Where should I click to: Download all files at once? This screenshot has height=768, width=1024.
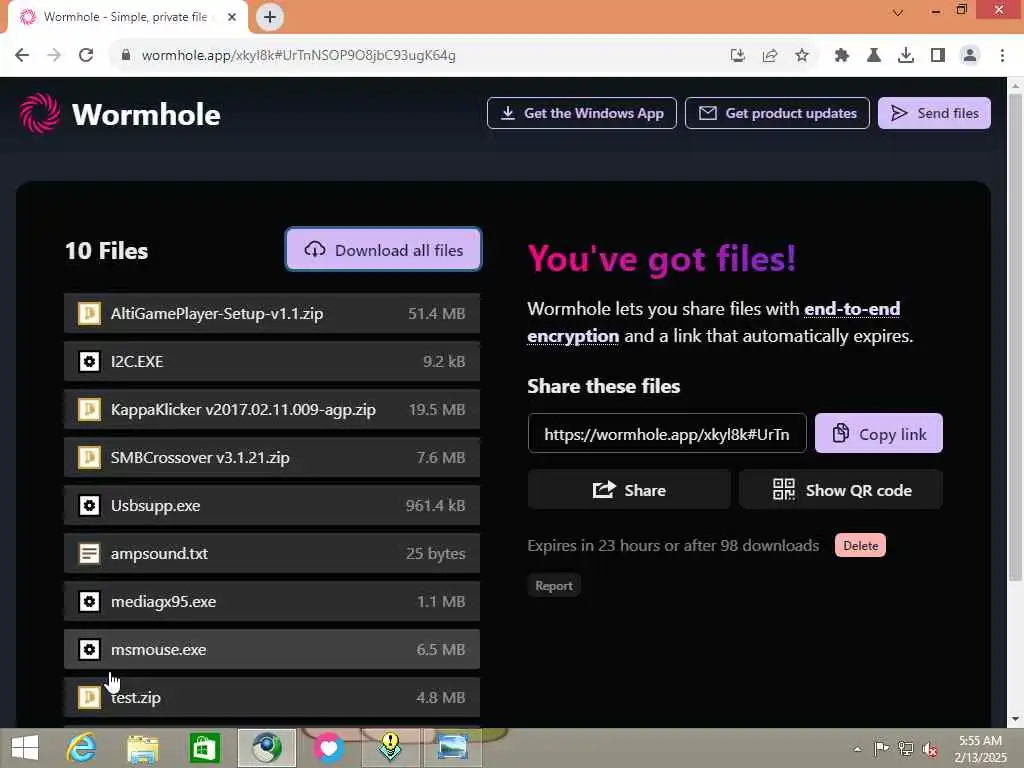383,249
